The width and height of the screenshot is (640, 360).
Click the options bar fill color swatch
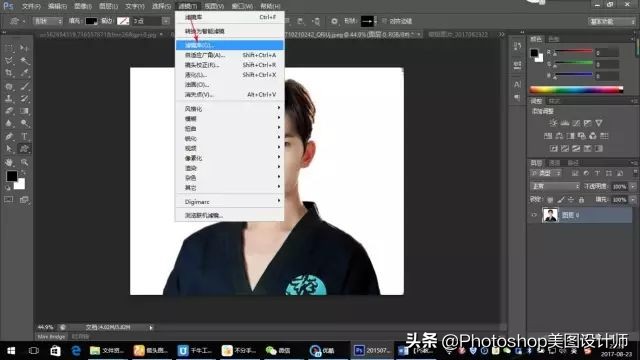(x=91, y=21)
